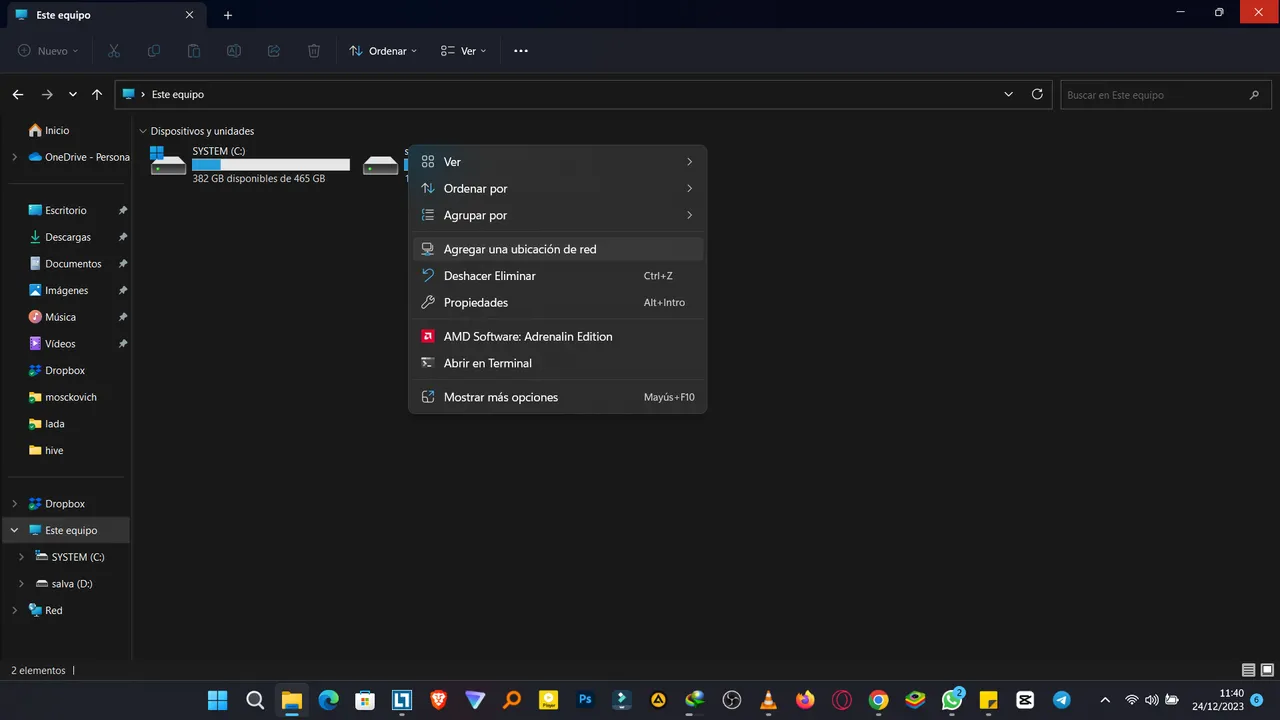Expand salva (D:) tree node
The height and width of the screenshot is (720, 1280).
(x=22, y=584)
